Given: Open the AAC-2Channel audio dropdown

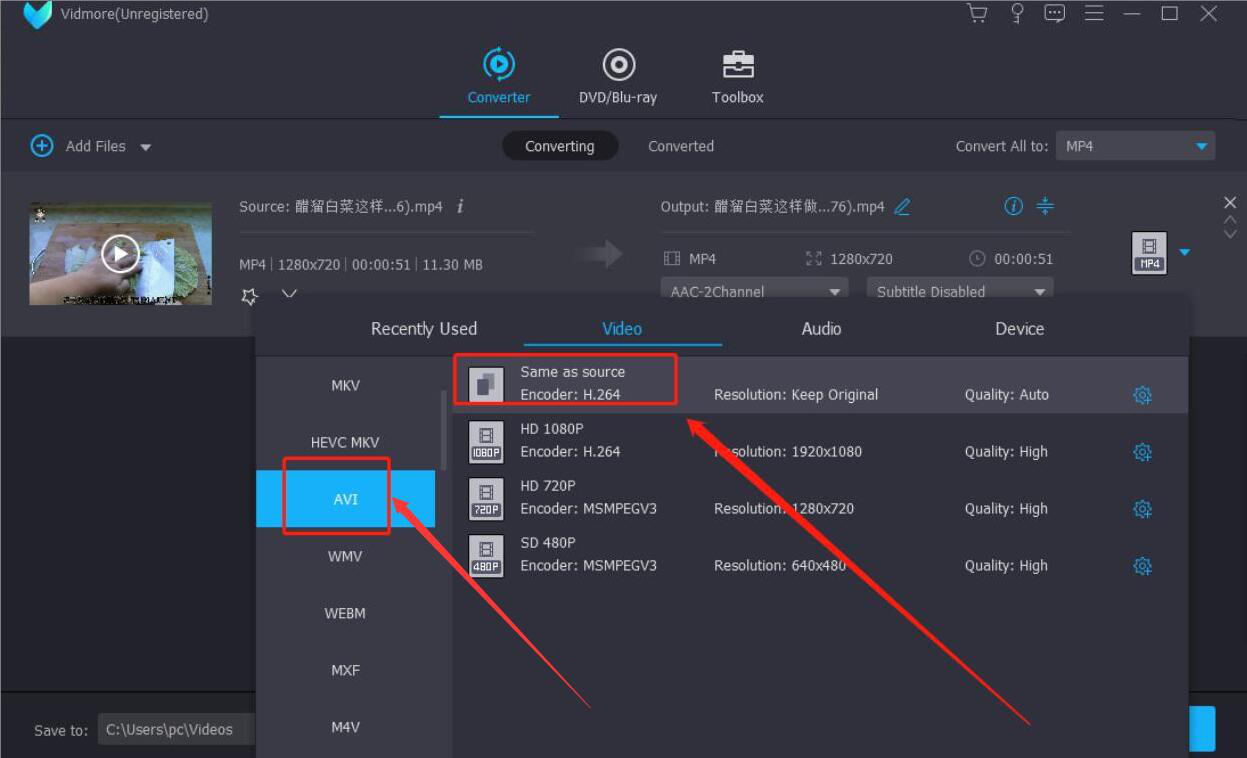Looking at the screenshot, I should 754,289.
